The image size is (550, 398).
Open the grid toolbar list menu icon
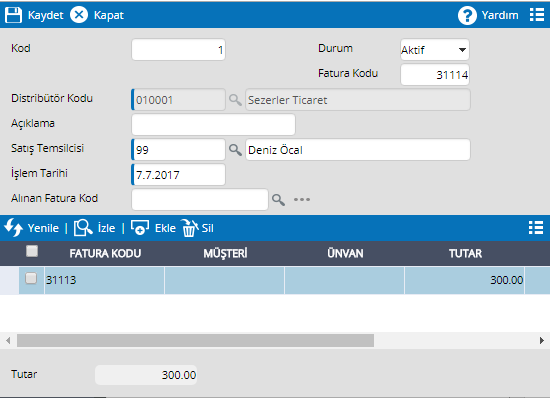pos(536,228)
